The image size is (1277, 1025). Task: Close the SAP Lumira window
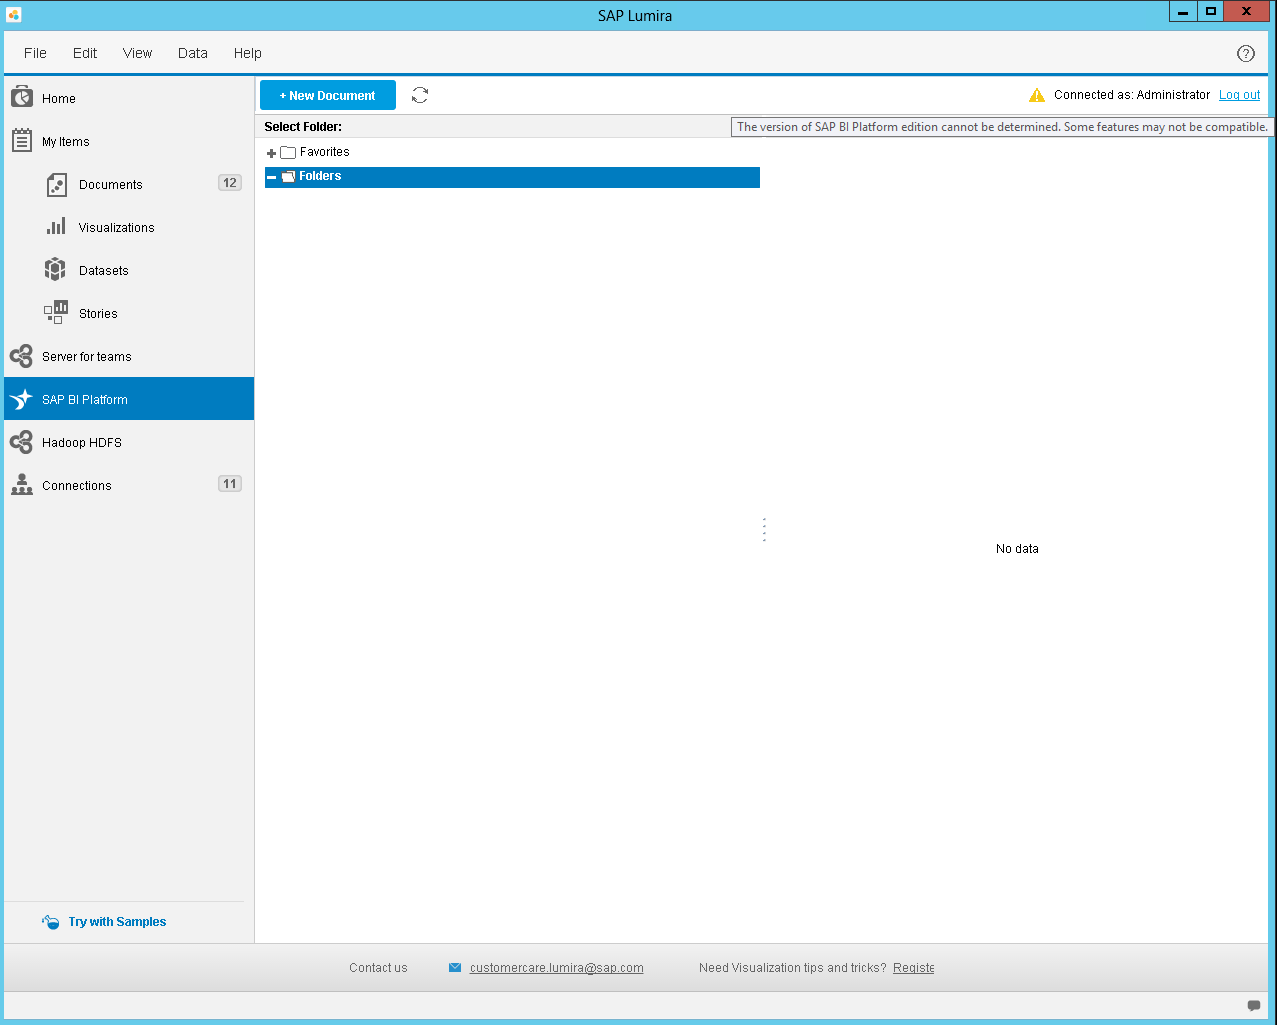point(1247,12)
